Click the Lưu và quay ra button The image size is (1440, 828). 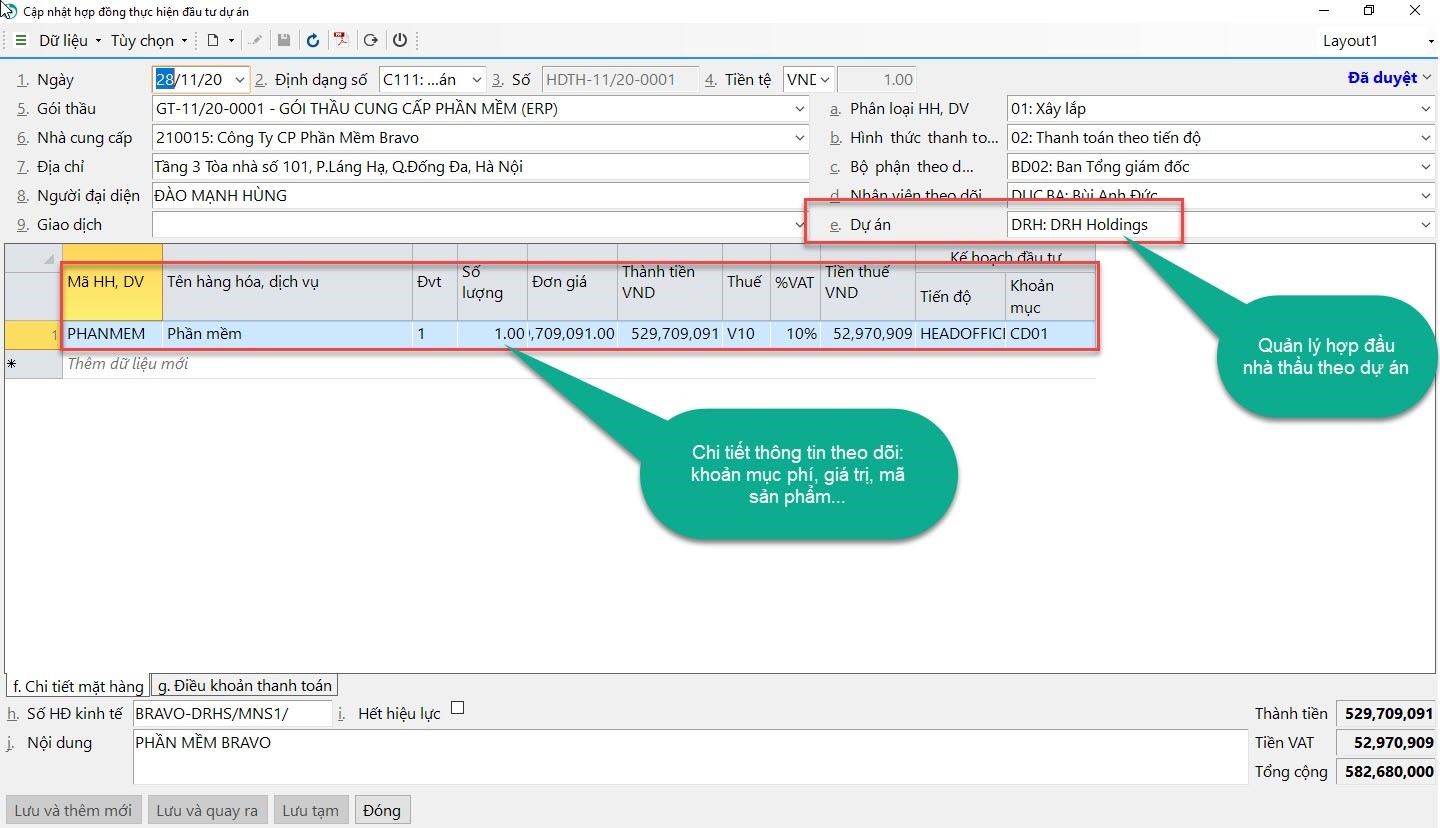(207, 810)
